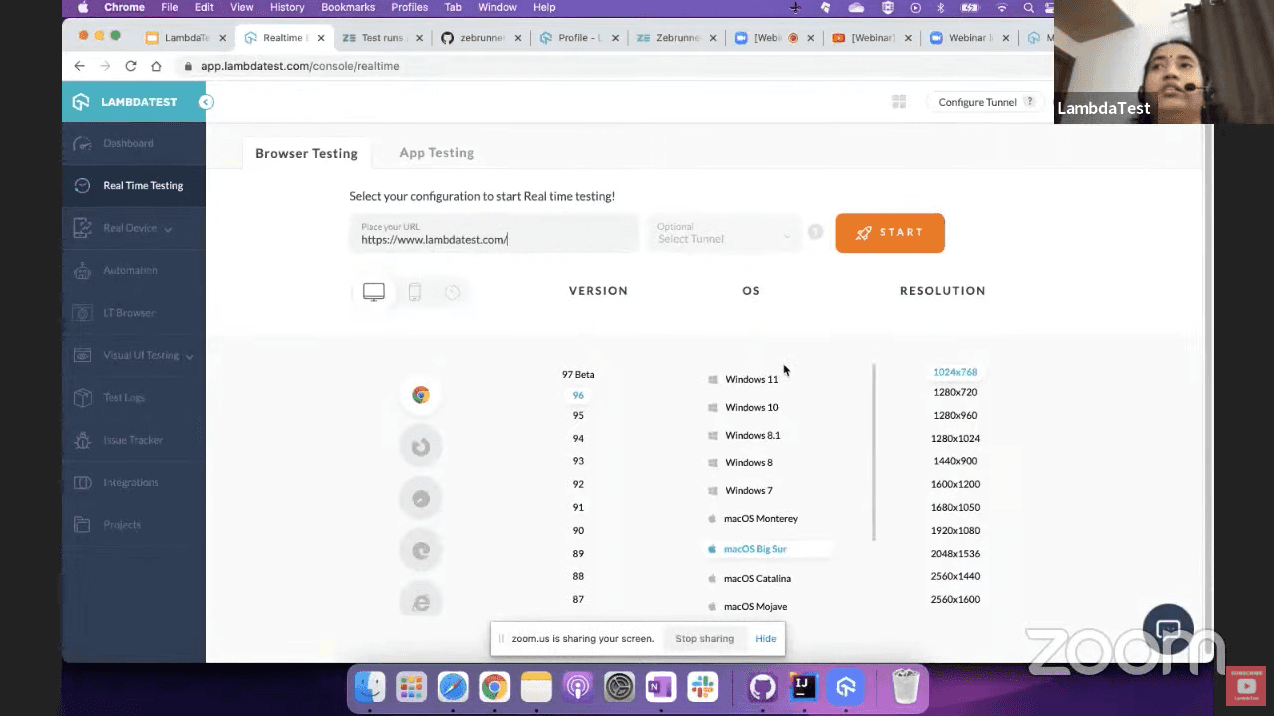Select the 1920x1080 resolution

point(954,530)
